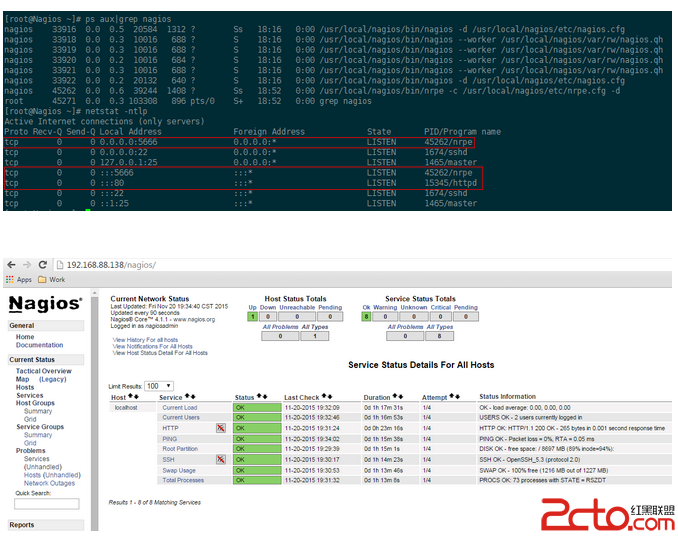The height and width of the screenshot is (541, 678).
Task: Click service totals All Types link
Action: pyautogui.click(x=440, y=327)
